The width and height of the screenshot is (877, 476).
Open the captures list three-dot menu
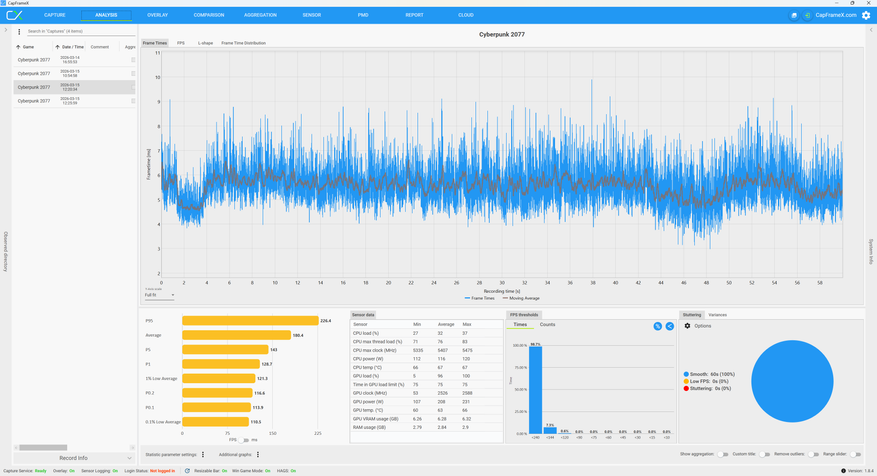click(x=19, y=32)
